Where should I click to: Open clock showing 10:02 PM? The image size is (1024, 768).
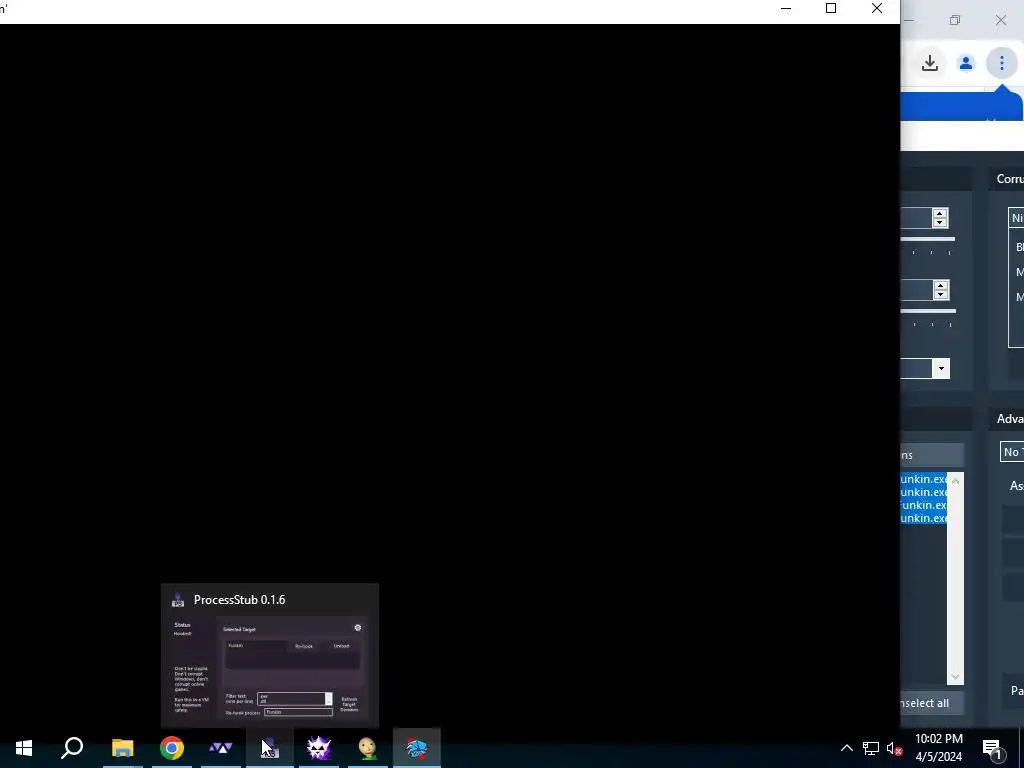click(x=938, y=748)
